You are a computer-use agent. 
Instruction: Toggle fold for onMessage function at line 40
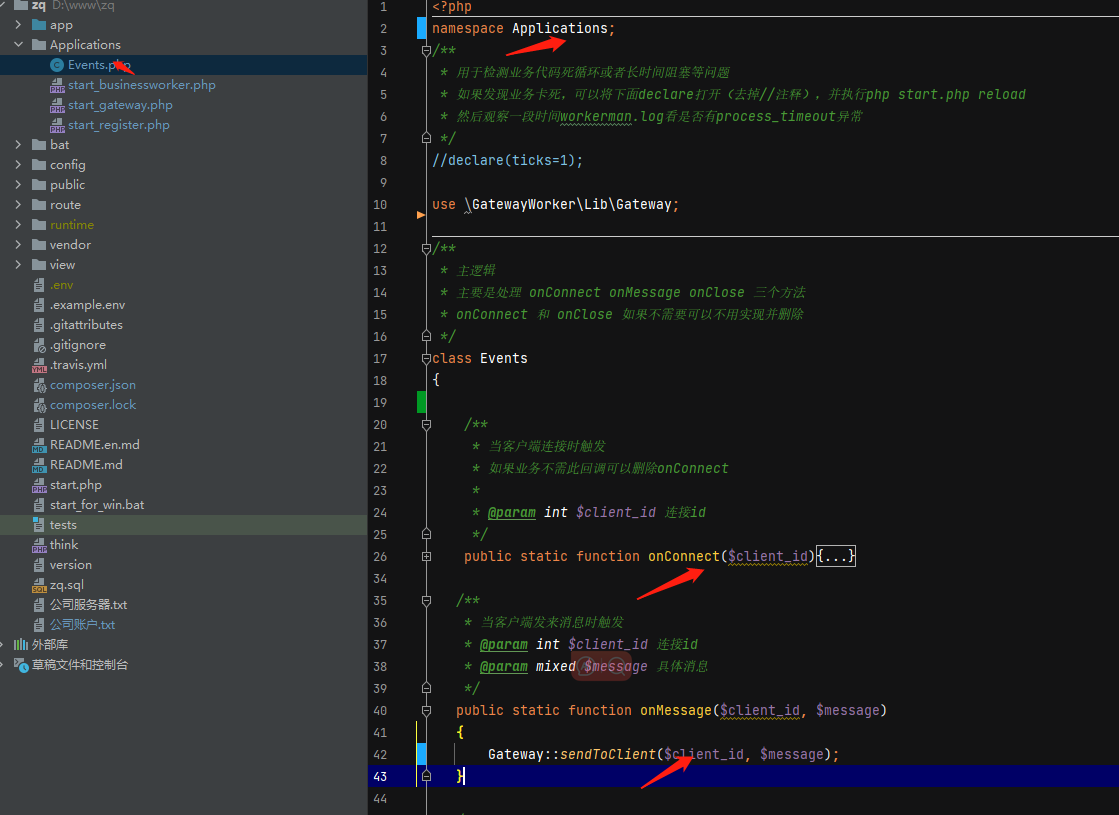tap(426, 711)
